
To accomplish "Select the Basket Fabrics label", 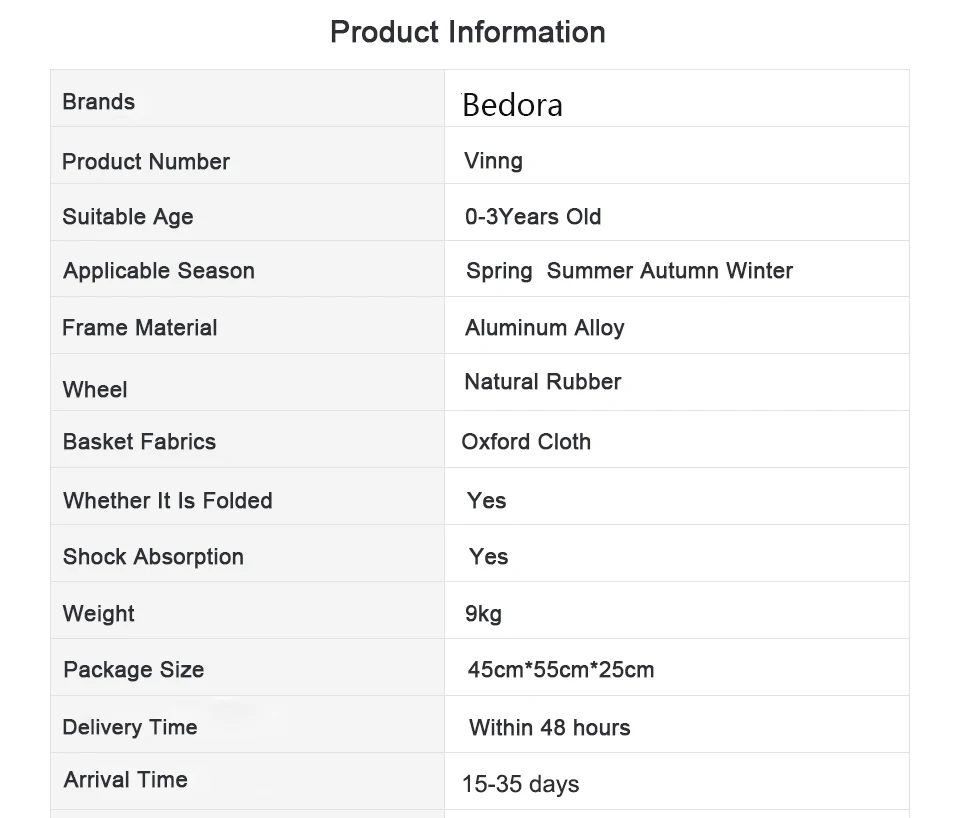I will [140, 441].
